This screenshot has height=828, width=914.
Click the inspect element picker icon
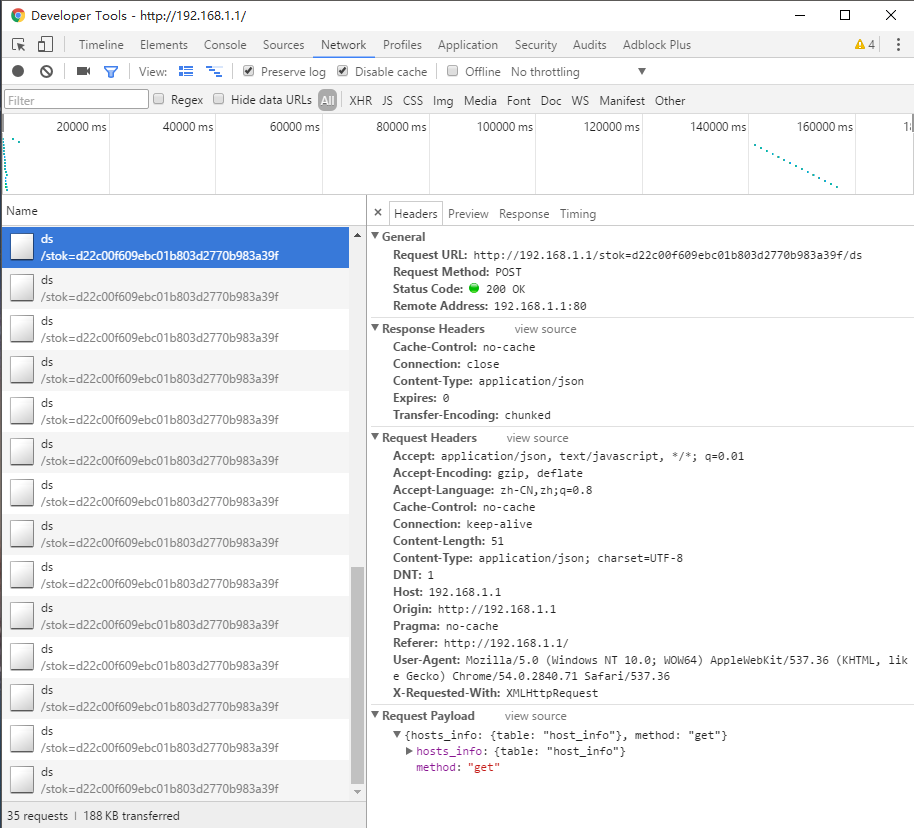pyautogui.click(x=19, y=45)
